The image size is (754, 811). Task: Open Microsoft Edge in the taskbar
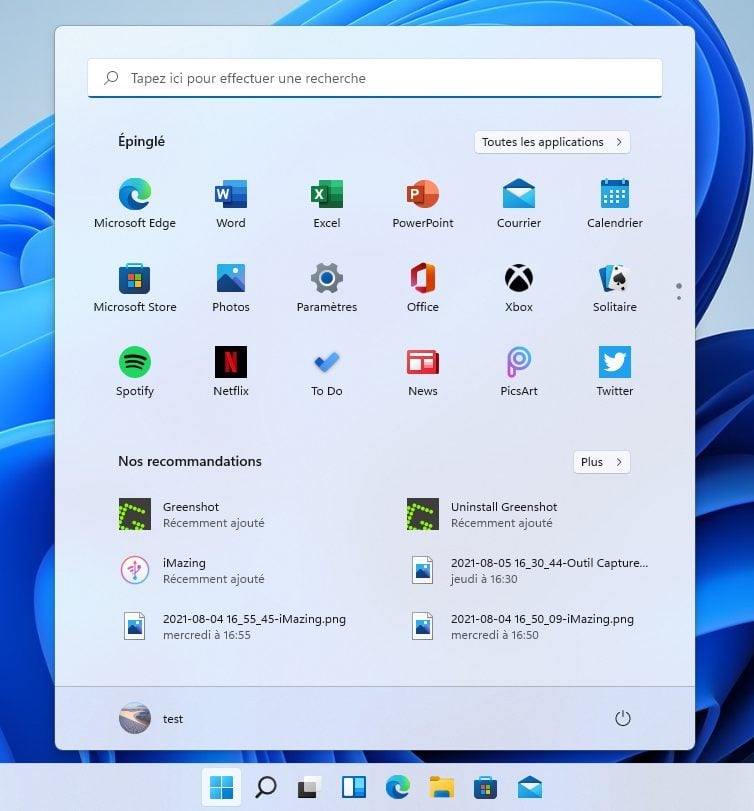pos(398,787)
